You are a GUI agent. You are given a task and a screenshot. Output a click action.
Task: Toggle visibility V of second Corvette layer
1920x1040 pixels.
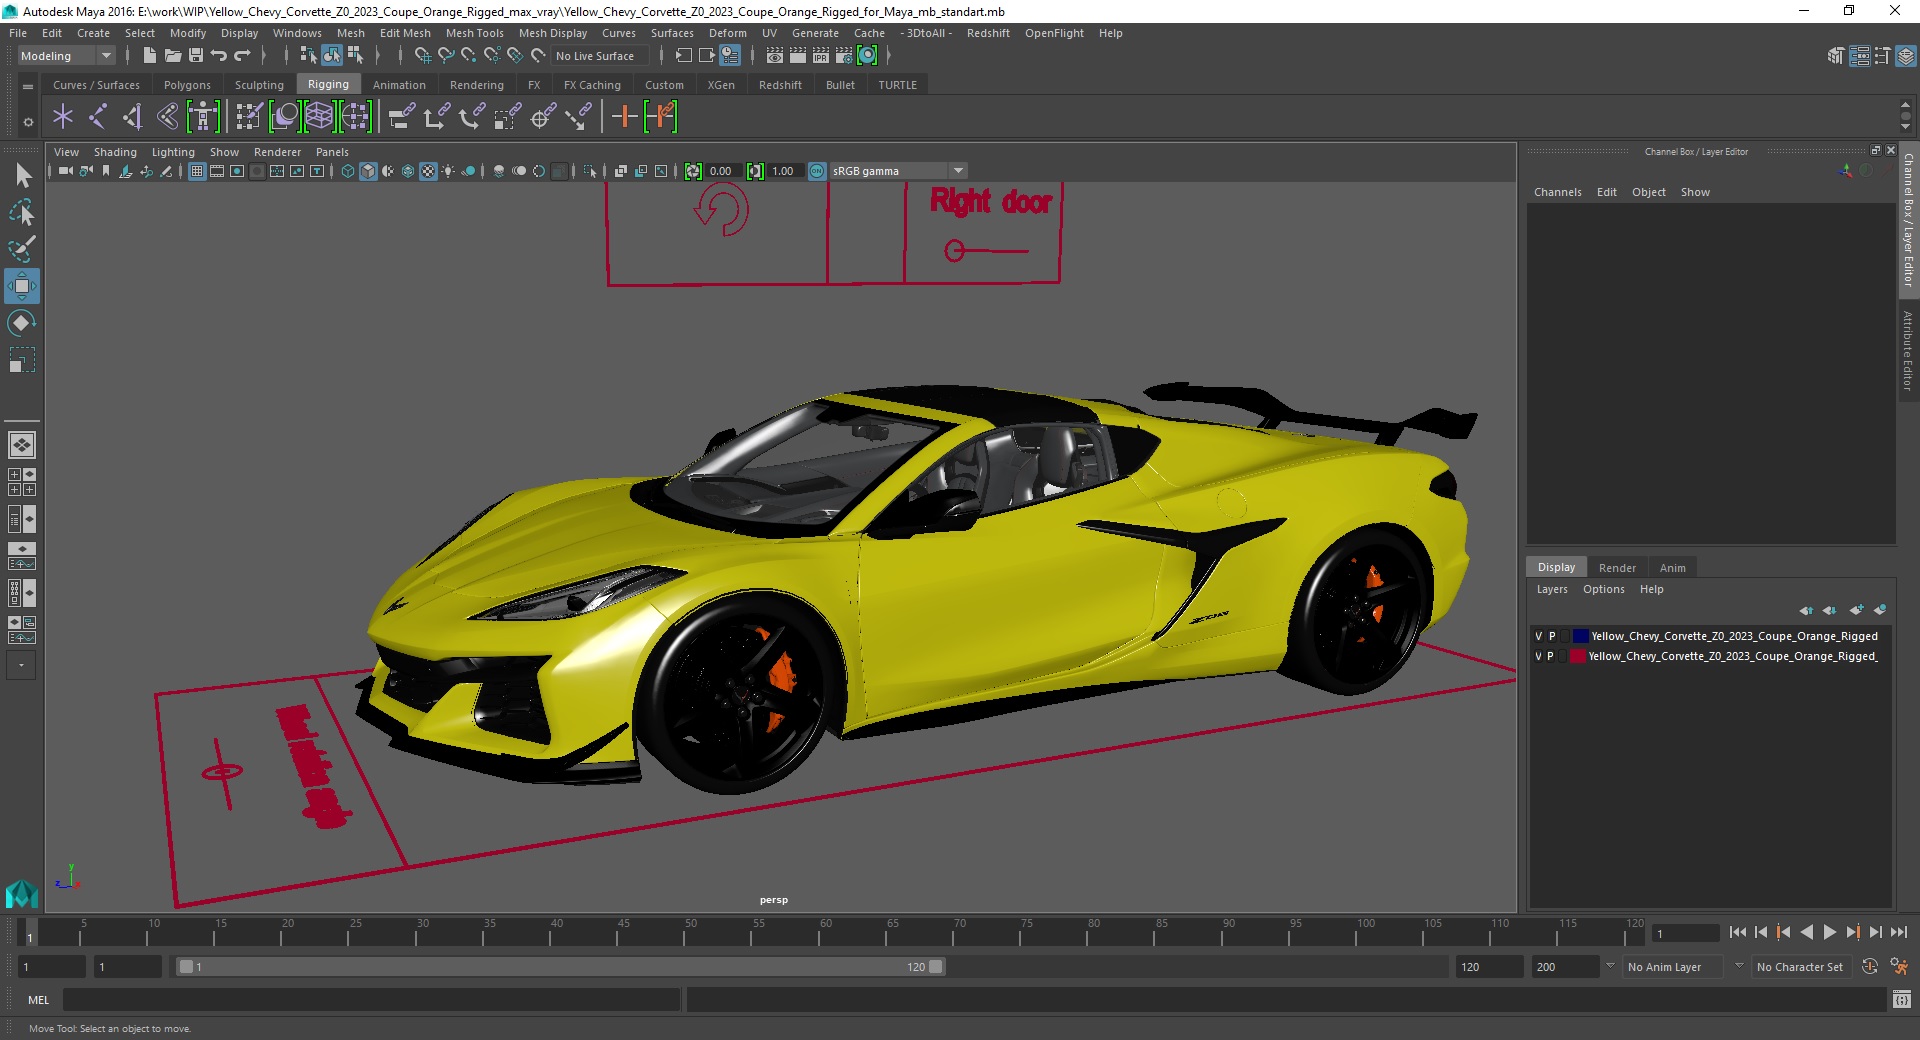tap(1538, 656)
